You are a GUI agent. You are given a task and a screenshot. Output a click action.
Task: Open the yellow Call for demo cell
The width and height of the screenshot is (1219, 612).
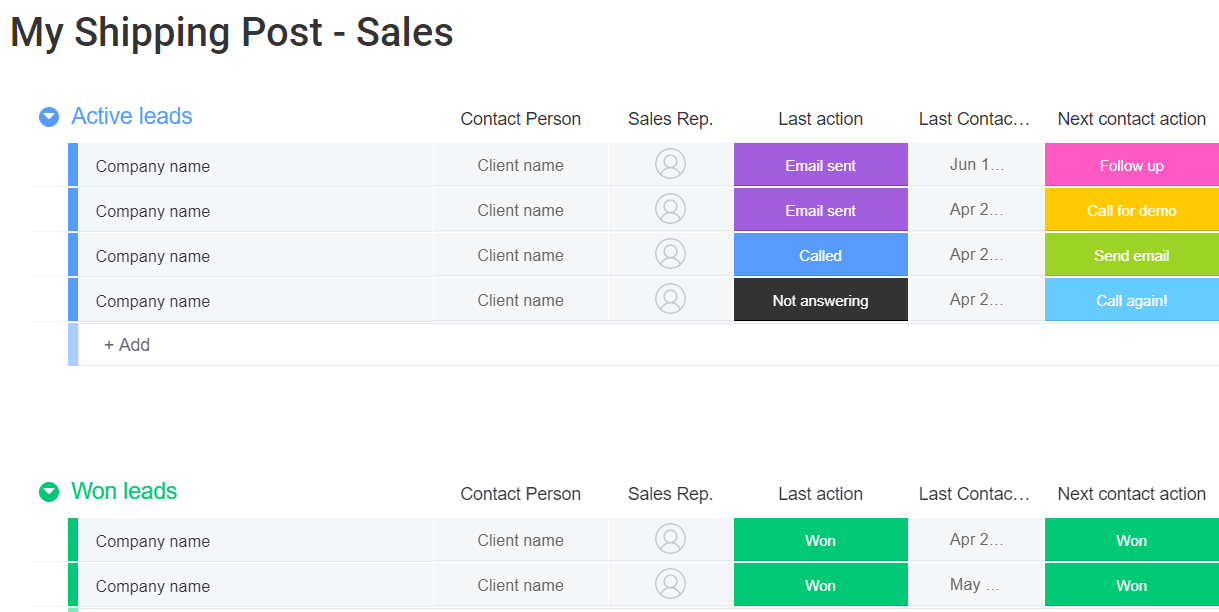tap(1132, 210)
